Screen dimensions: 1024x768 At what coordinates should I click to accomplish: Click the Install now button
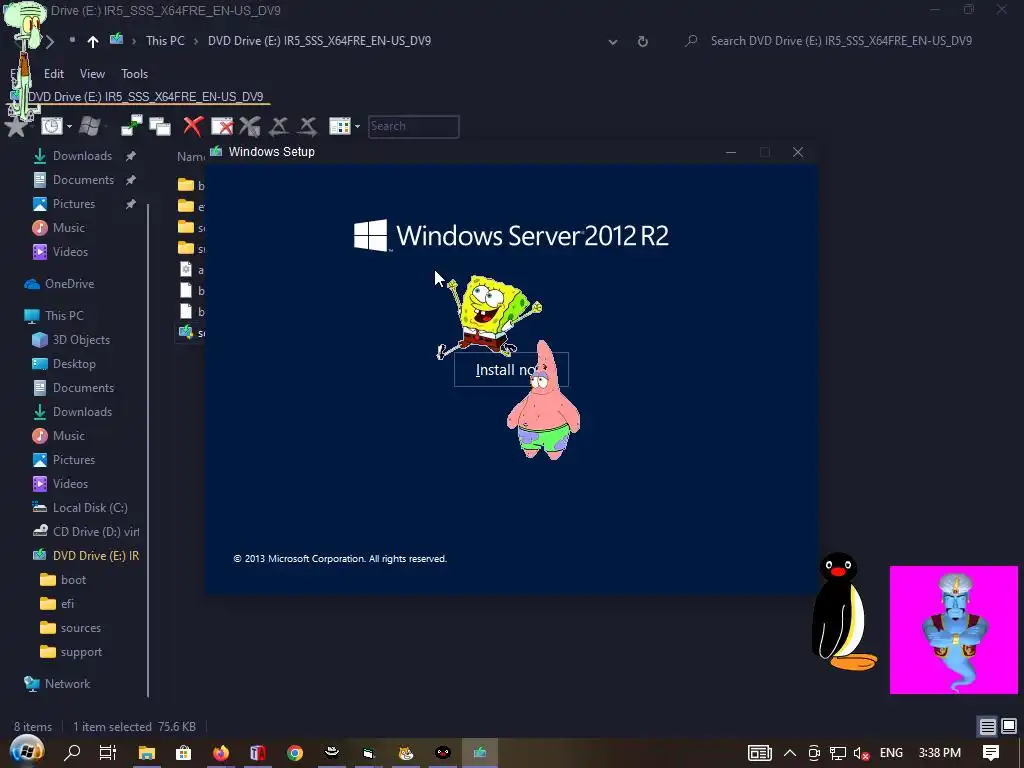(x=511, y=370)
